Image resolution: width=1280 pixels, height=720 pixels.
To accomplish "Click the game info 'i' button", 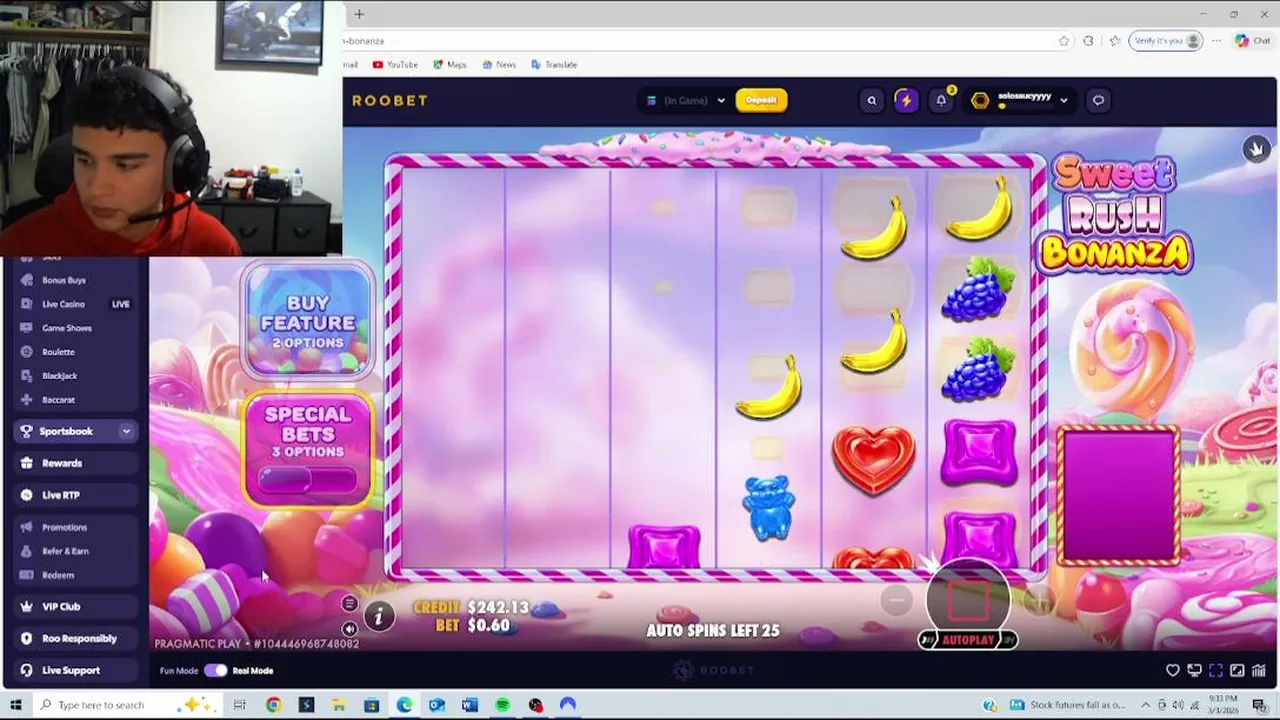I will [x=378, y=617].
